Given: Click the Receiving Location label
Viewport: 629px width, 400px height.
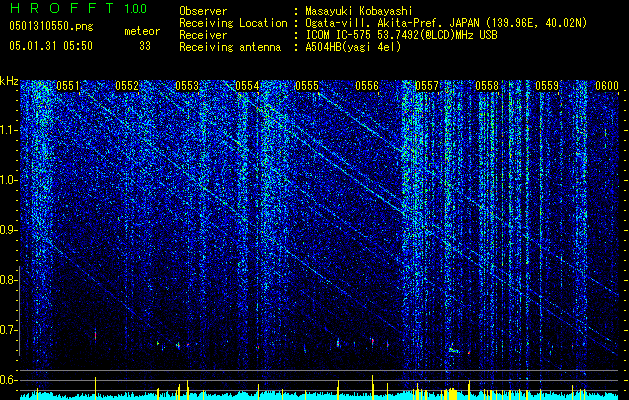Looking at the screenshot, I should pyautogui.click(x=233, y=23).
